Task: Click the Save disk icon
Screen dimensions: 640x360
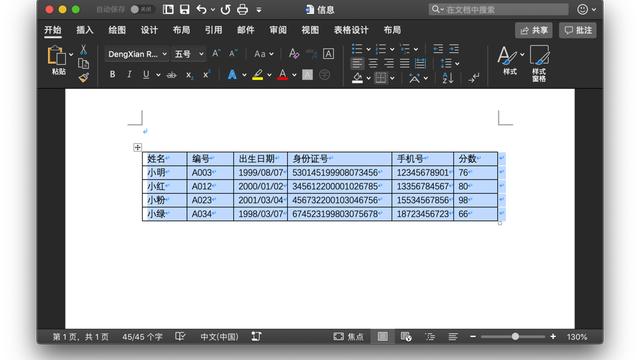Action: (x=184, y=9)
